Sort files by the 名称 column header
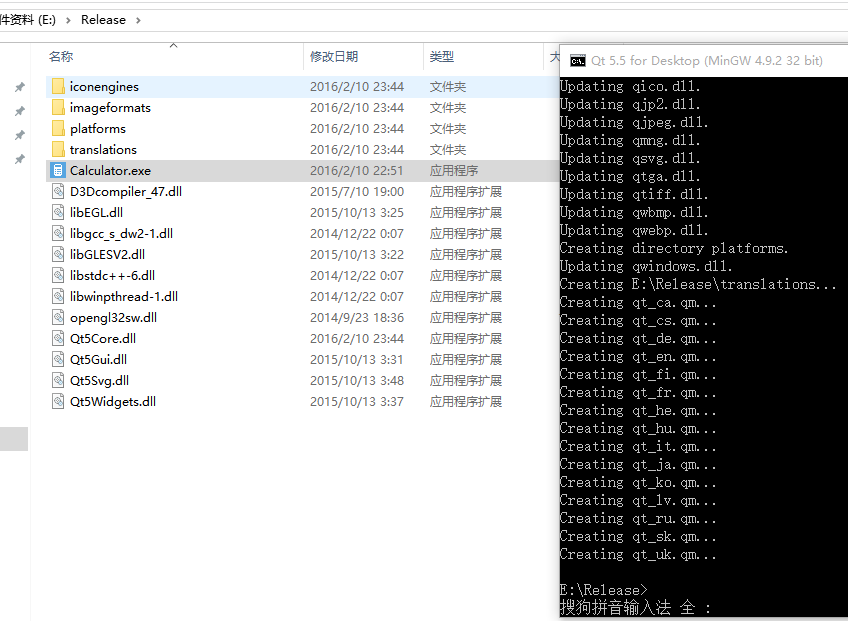Viewport: 848px width, 621px height. pos(61,56)
